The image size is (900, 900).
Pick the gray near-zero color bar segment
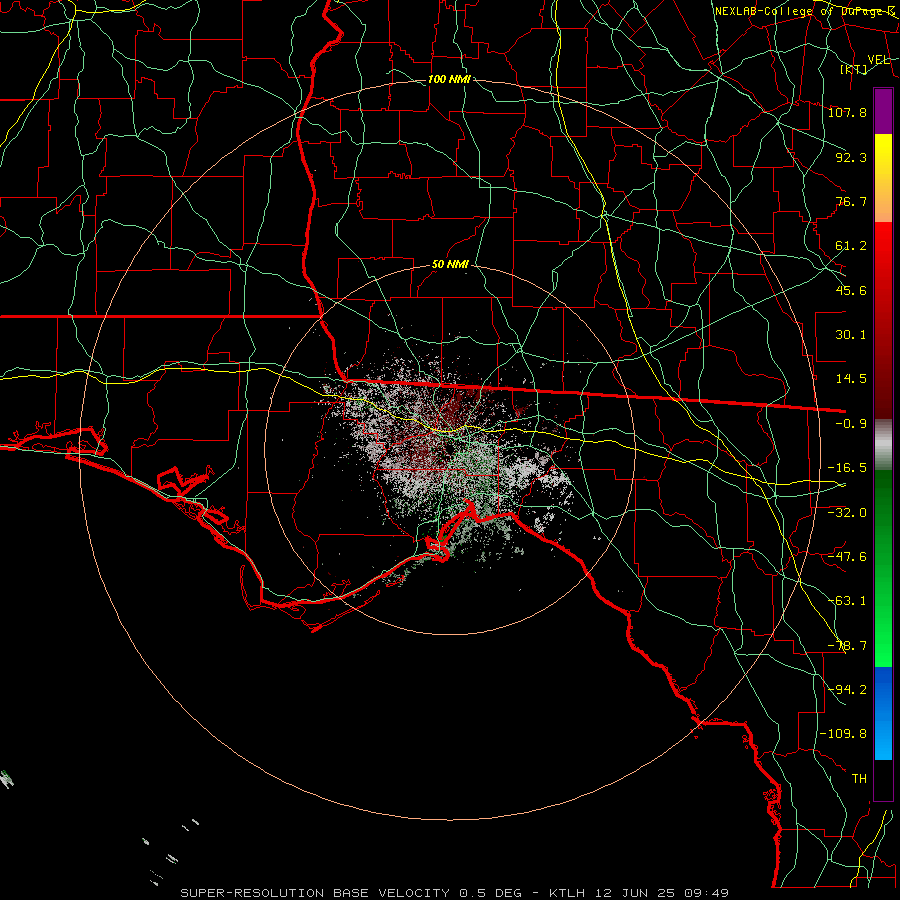(883, 445)
